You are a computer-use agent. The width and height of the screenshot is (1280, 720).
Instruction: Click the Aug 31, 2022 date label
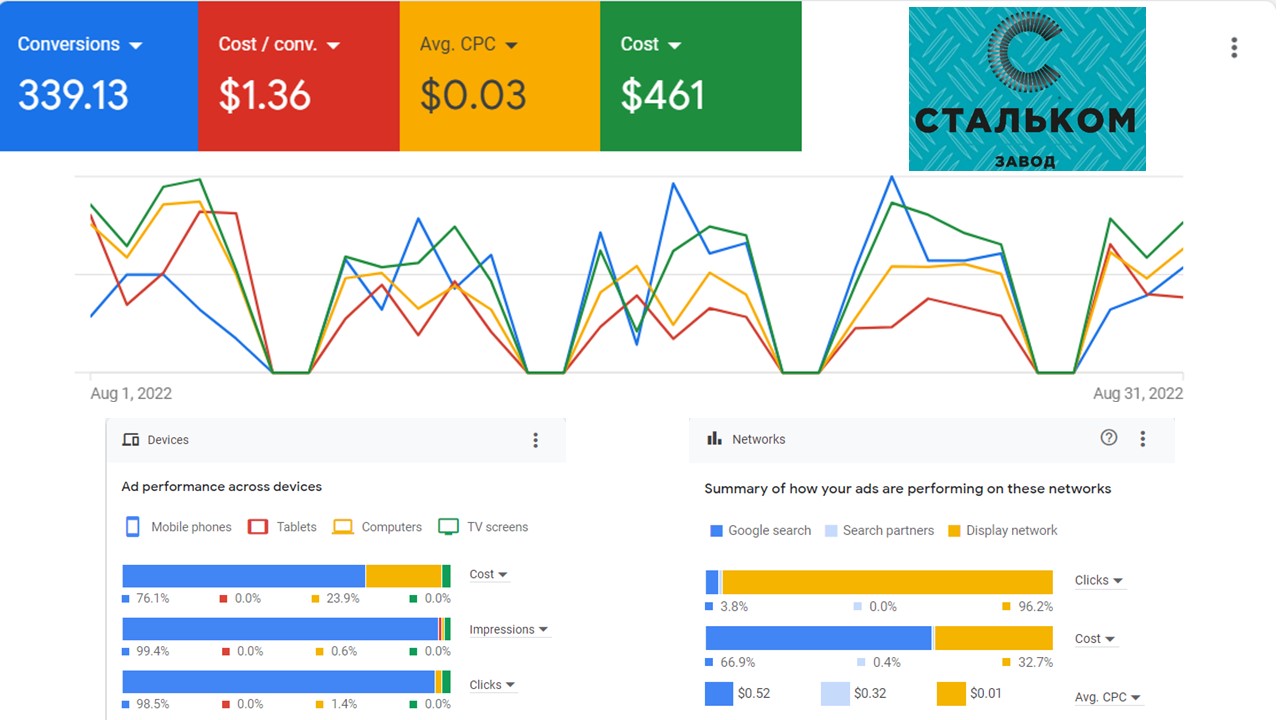click(1137, 394)
